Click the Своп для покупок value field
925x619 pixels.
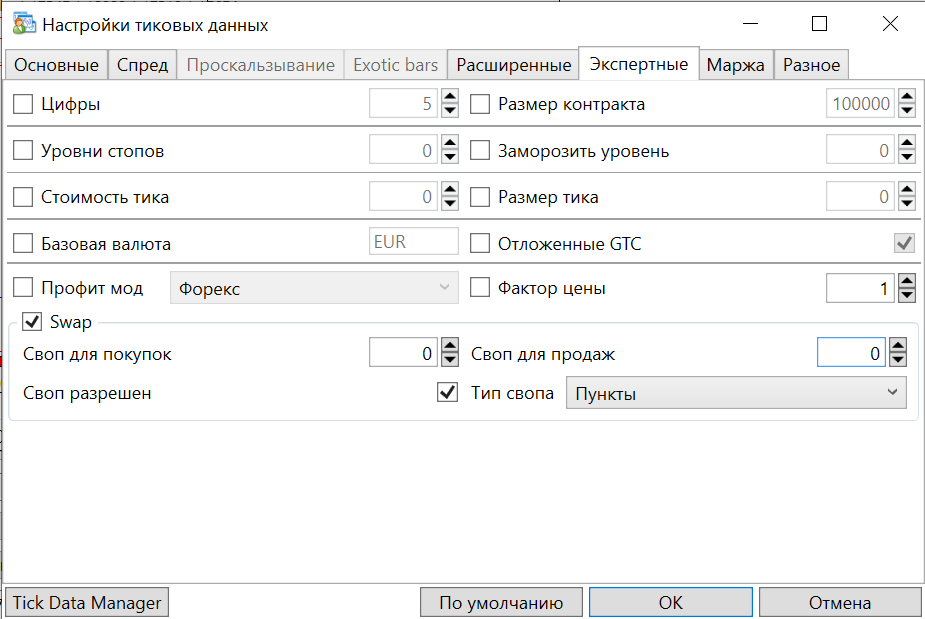point(404,352)
